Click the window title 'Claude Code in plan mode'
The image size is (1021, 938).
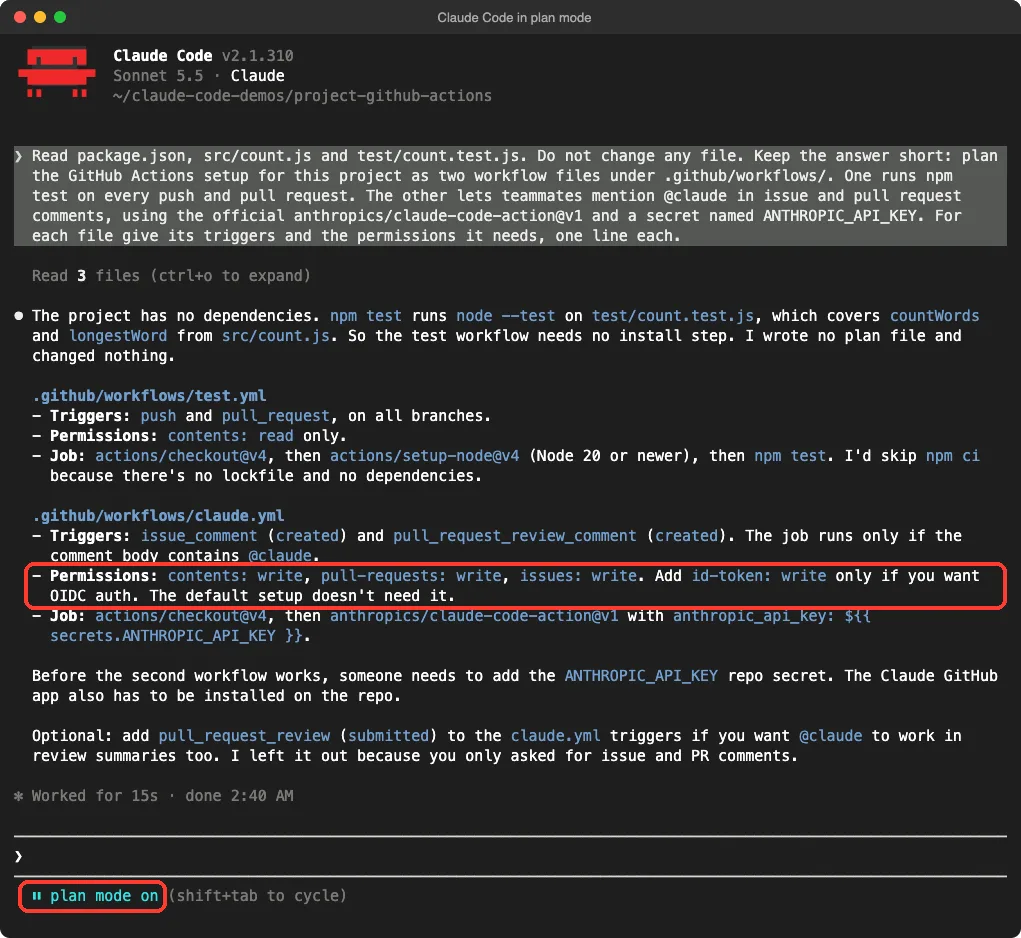[514, 18]
